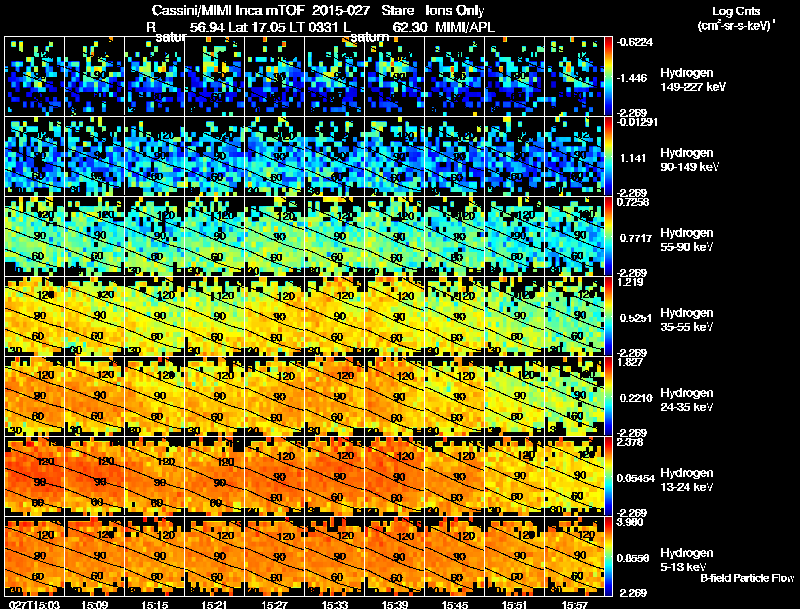Open the 90-149 keV image panel at 15:45
Viewport: 800px width, 609px height.
click(455, 156)
